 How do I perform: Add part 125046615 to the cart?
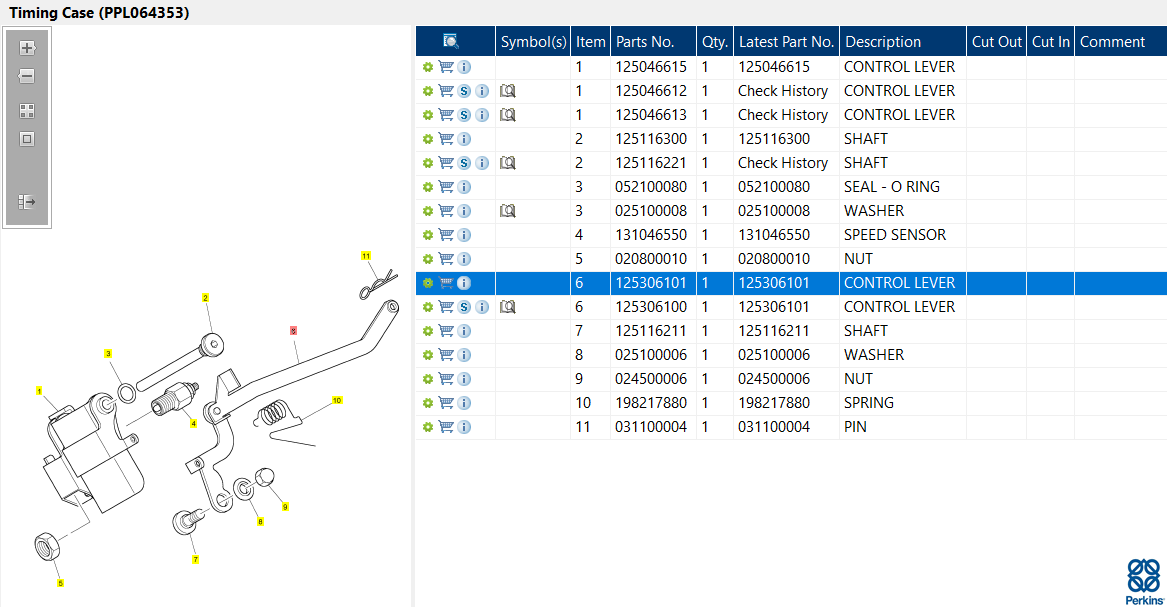(x=446, y=67)
